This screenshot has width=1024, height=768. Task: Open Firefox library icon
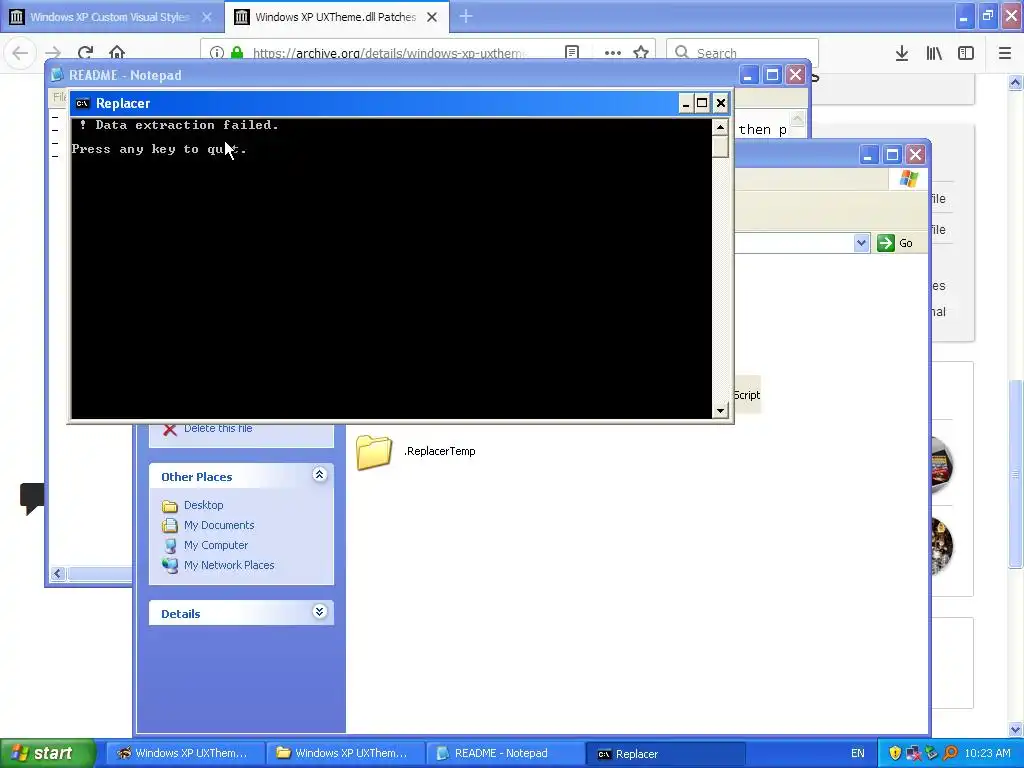pyautogui.click(x=934, y=53)
